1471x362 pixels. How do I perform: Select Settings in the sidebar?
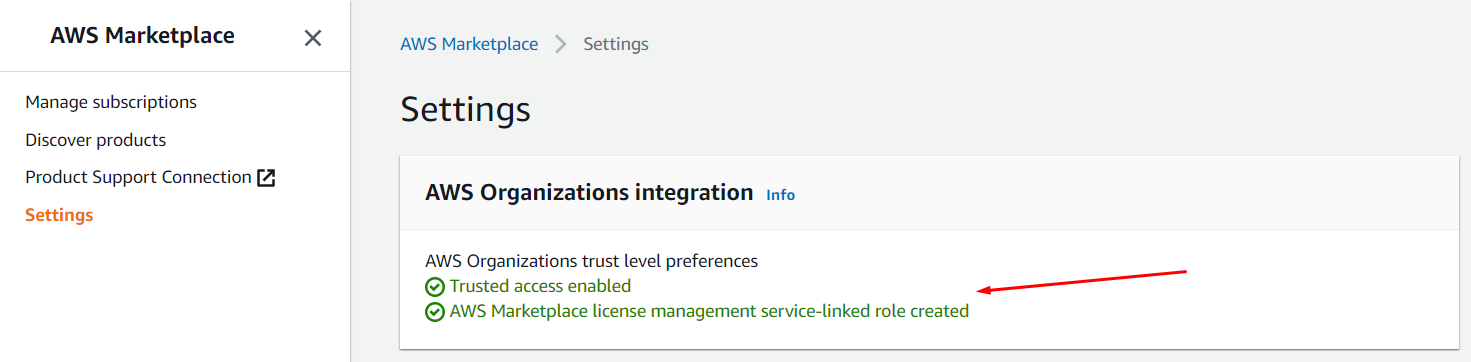[x=59, y=215]
